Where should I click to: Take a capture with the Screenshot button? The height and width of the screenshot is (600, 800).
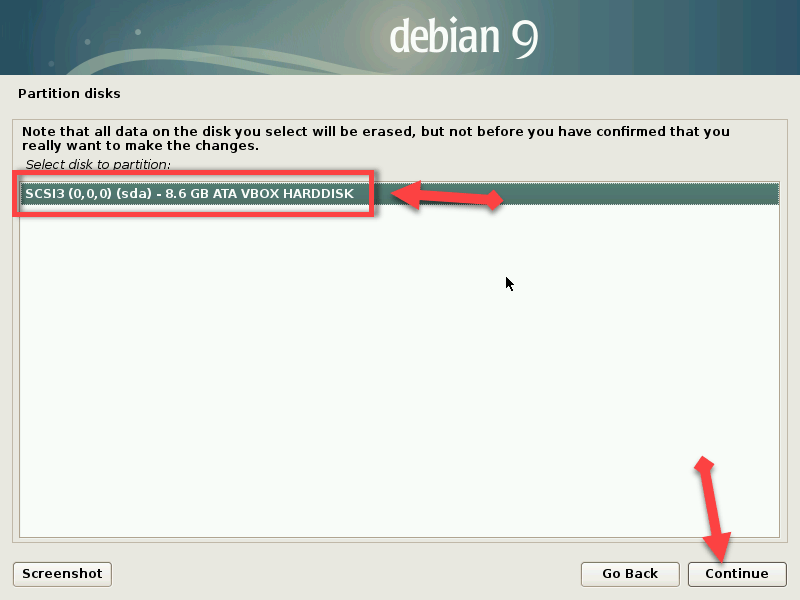click(62, 574)
